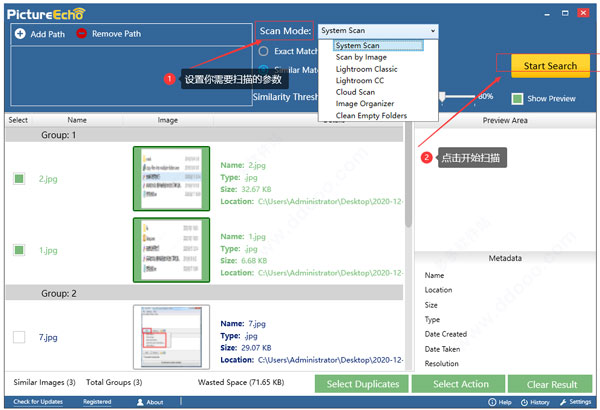Select the Similar Match radio button

[263, 70]
